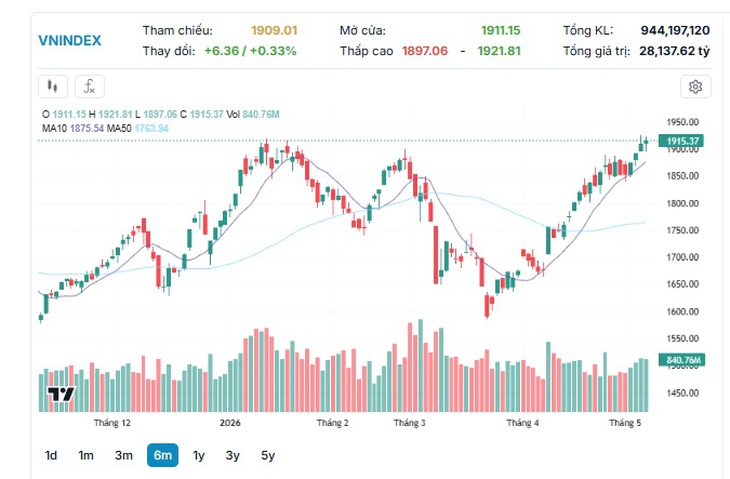Screen dimensions: 730x479
Task: Click the MA50 indicator legend
Action: point(137,128)
